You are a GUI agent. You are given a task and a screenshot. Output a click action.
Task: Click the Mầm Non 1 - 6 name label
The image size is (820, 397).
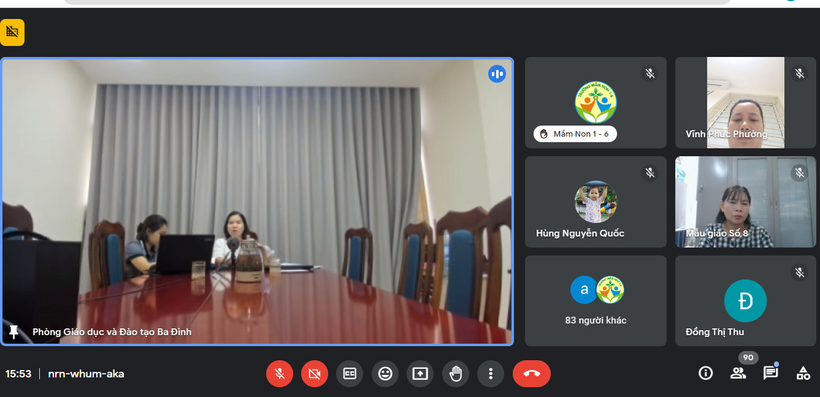575,134
